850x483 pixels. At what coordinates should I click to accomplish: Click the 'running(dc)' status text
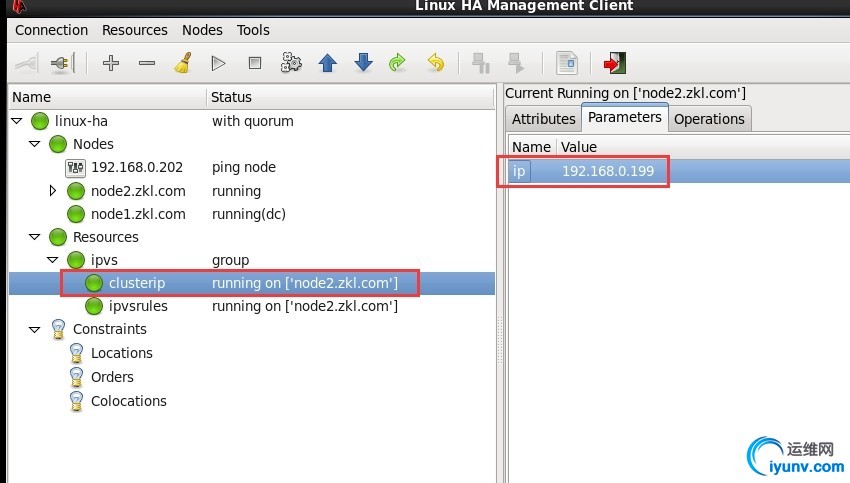(249, 214)
